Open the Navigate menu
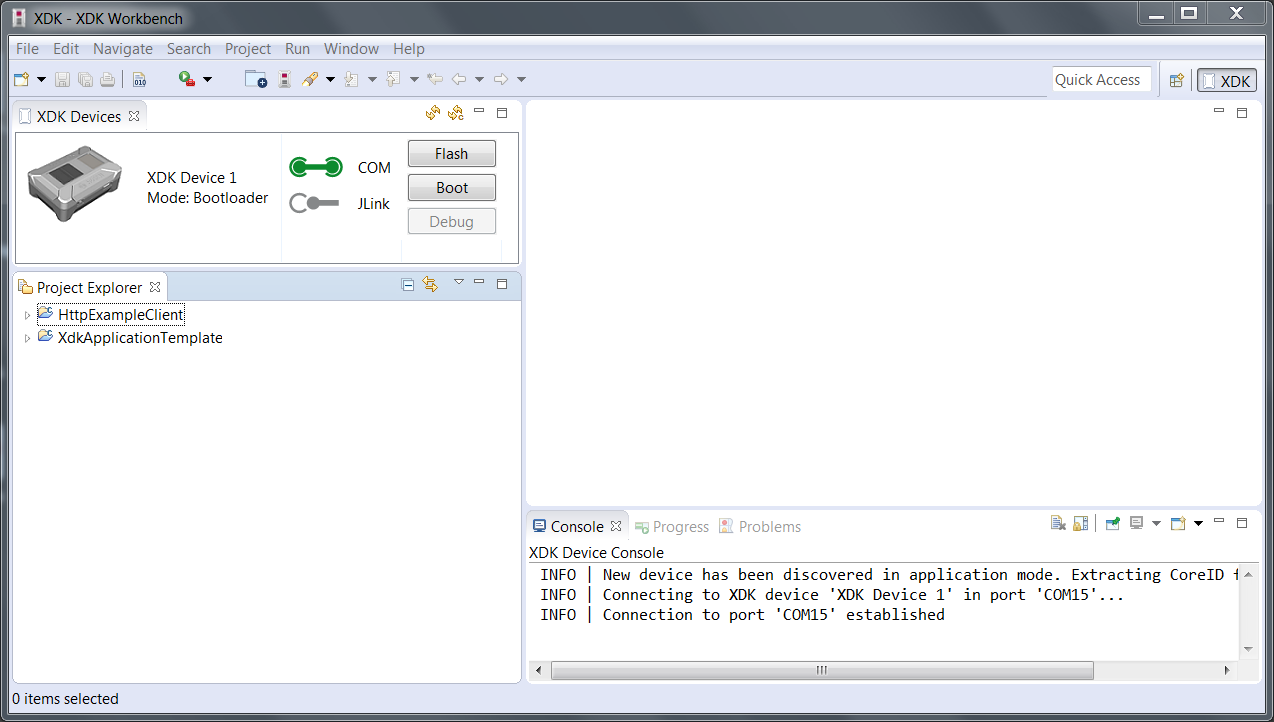Image resolution: width=1274 pixels, height=722 pixels. pyautogui.click(x=123, y=48)
